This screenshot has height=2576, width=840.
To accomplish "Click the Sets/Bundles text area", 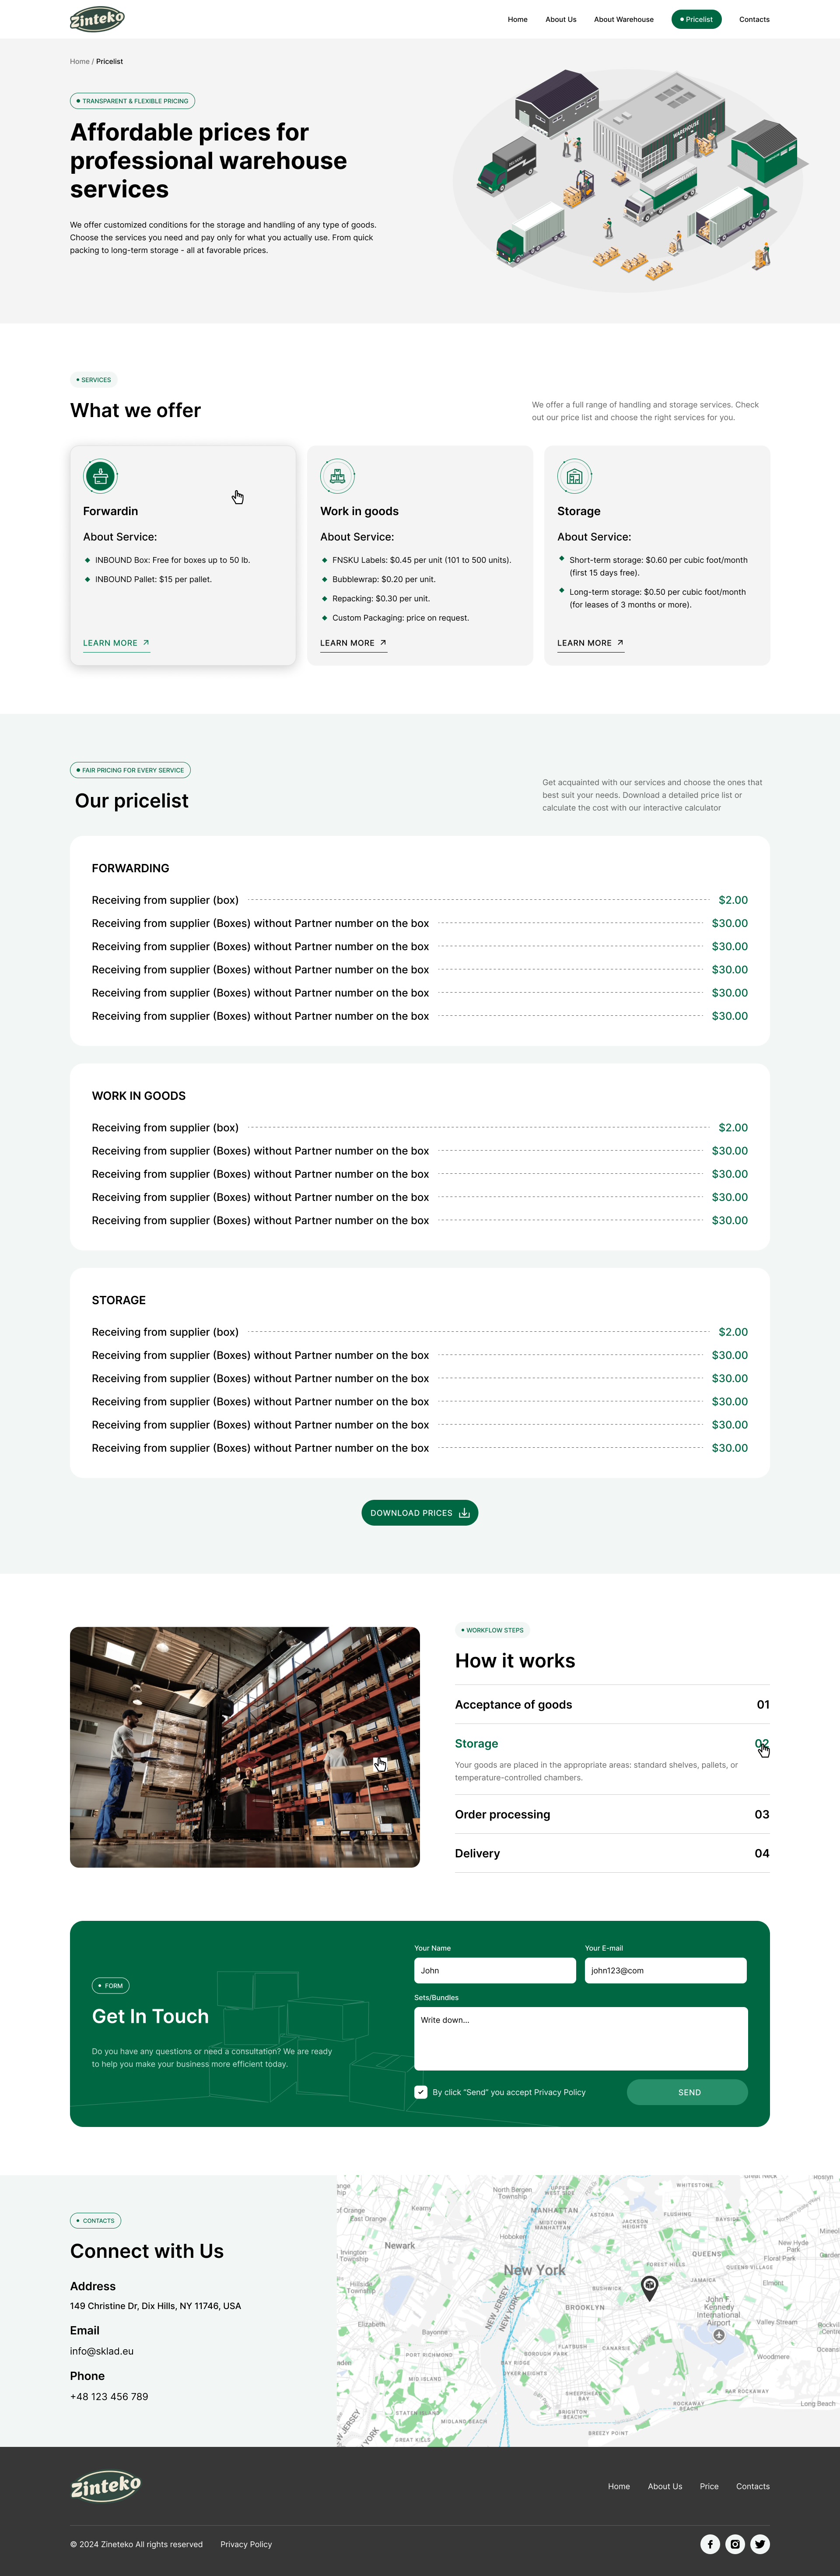I will point(581,2038).
